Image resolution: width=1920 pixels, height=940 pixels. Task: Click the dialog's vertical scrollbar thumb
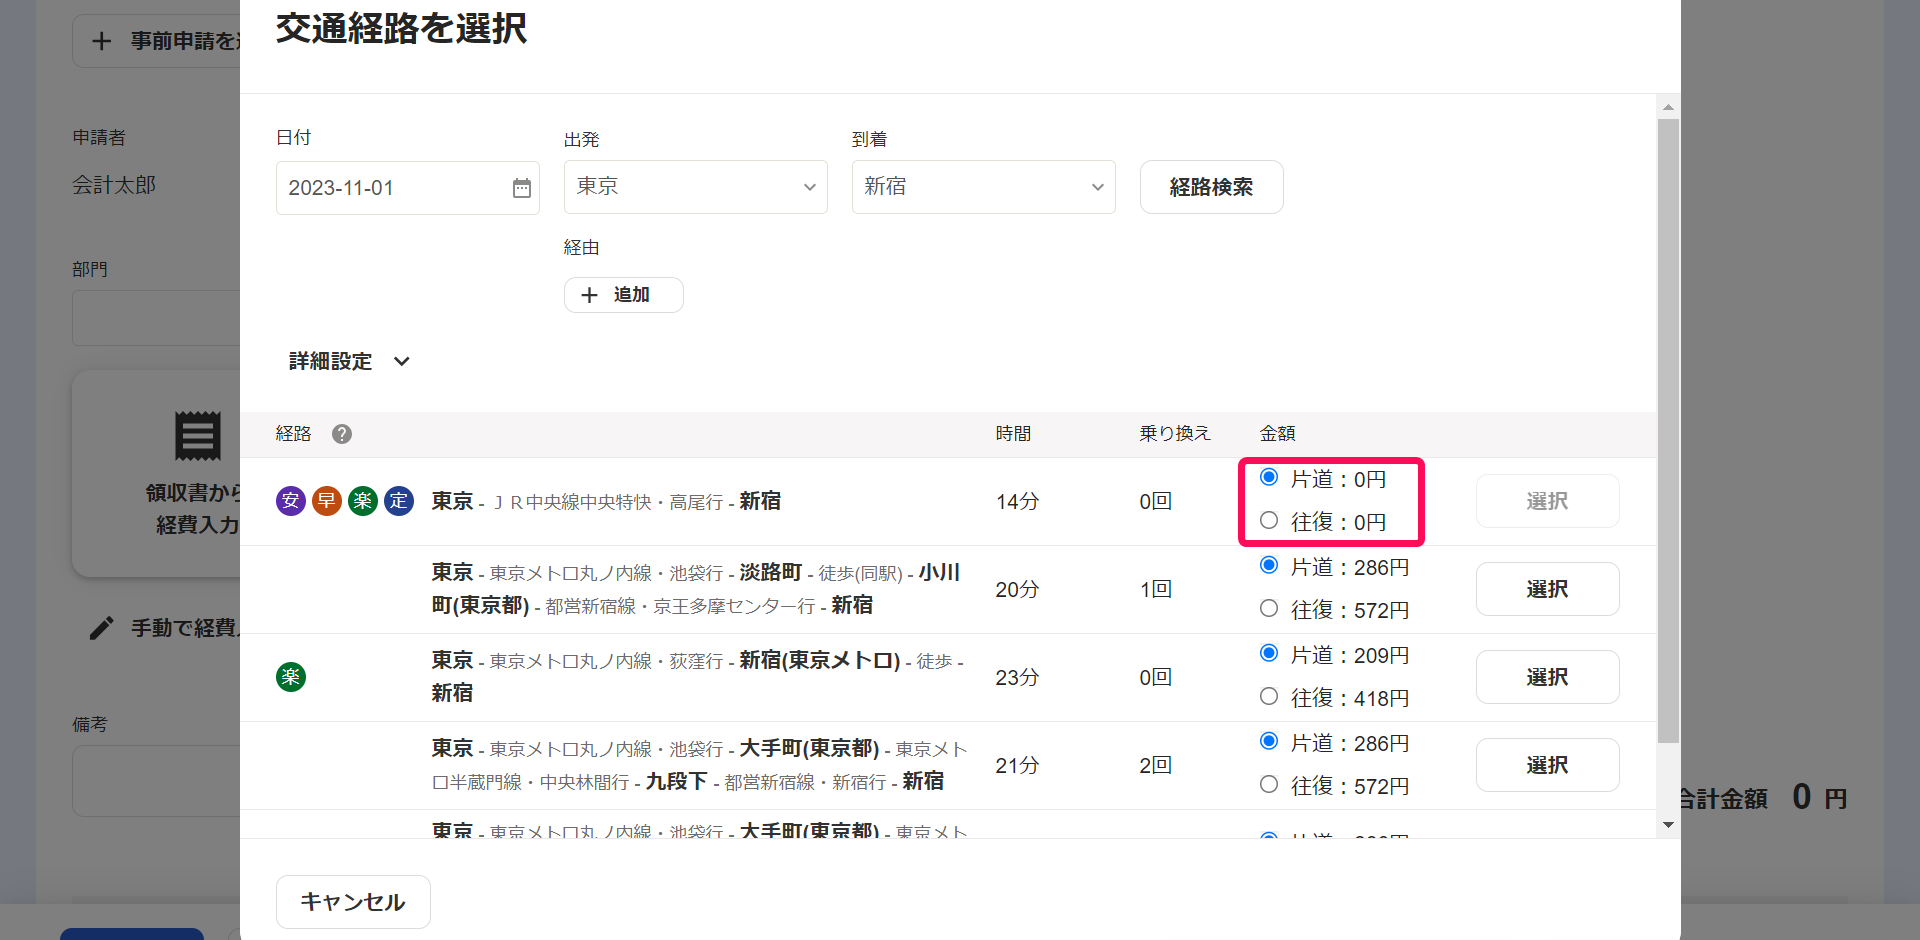point(1668,431)
